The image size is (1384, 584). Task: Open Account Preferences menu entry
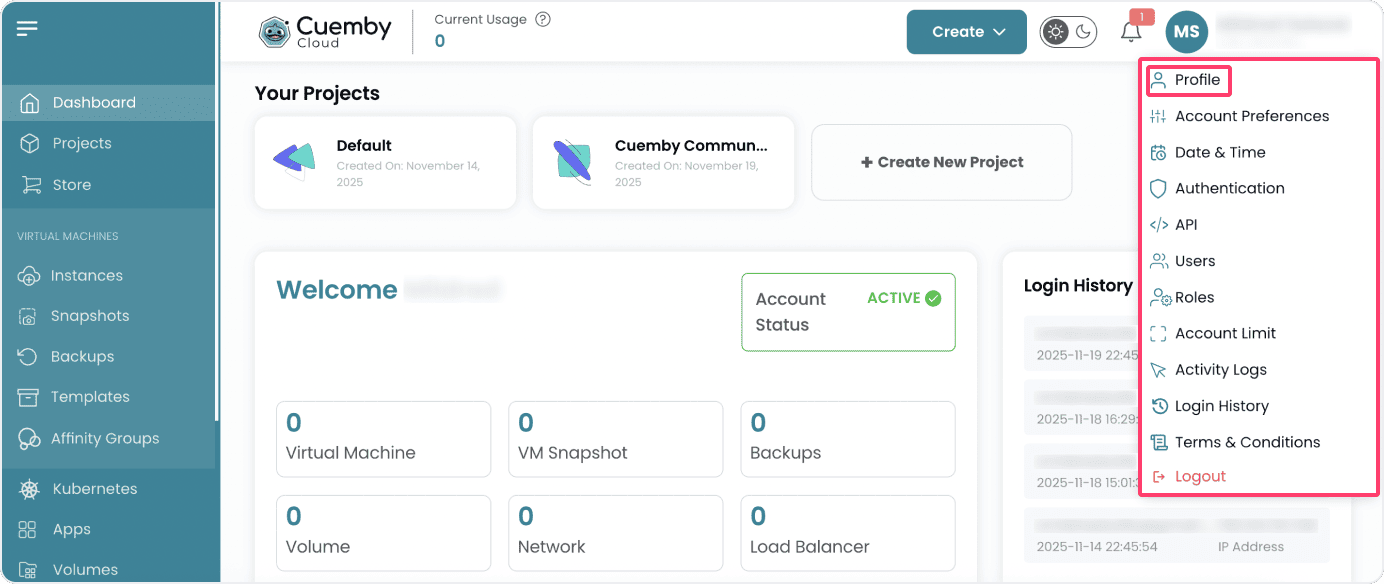(x=1251, y=116)
